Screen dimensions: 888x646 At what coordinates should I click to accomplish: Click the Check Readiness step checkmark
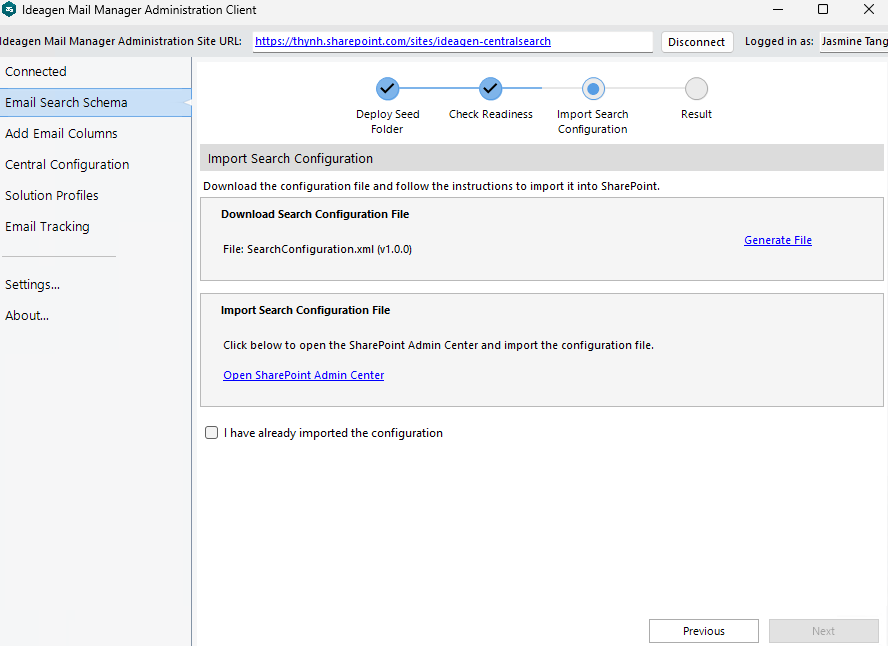click(490, 89)
